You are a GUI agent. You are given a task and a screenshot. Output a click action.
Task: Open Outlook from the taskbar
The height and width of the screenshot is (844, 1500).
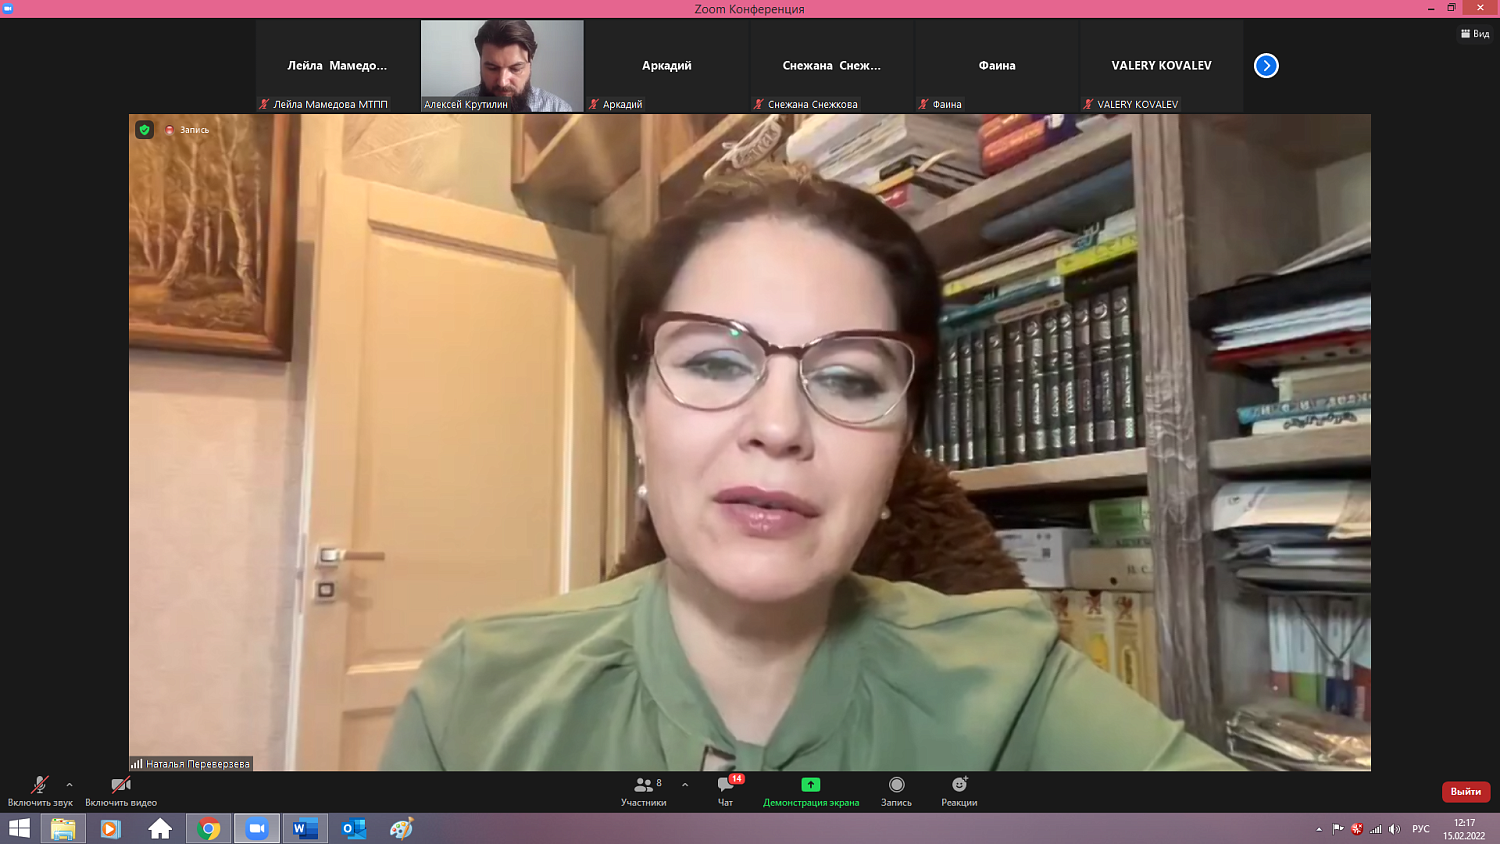point(354,829)
